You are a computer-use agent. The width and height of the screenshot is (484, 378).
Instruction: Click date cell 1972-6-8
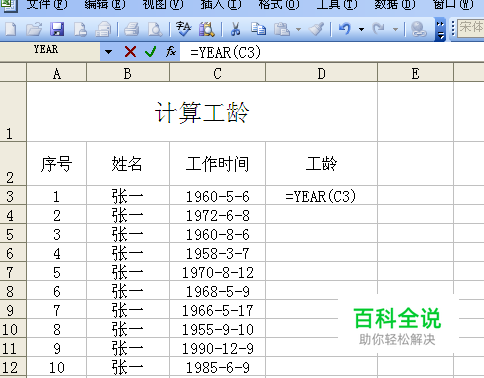(x=217, y=215)
